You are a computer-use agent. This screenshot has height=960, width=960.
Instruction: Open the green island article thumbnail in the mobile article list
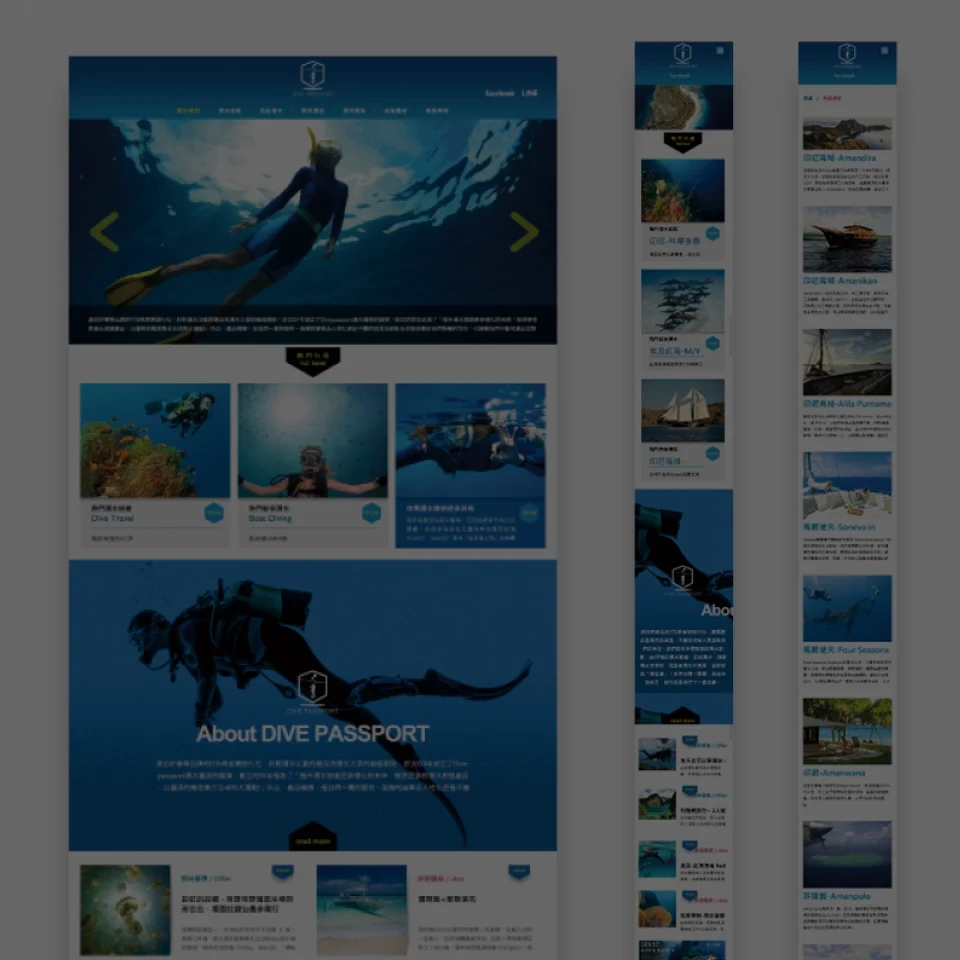coord(657,803)
